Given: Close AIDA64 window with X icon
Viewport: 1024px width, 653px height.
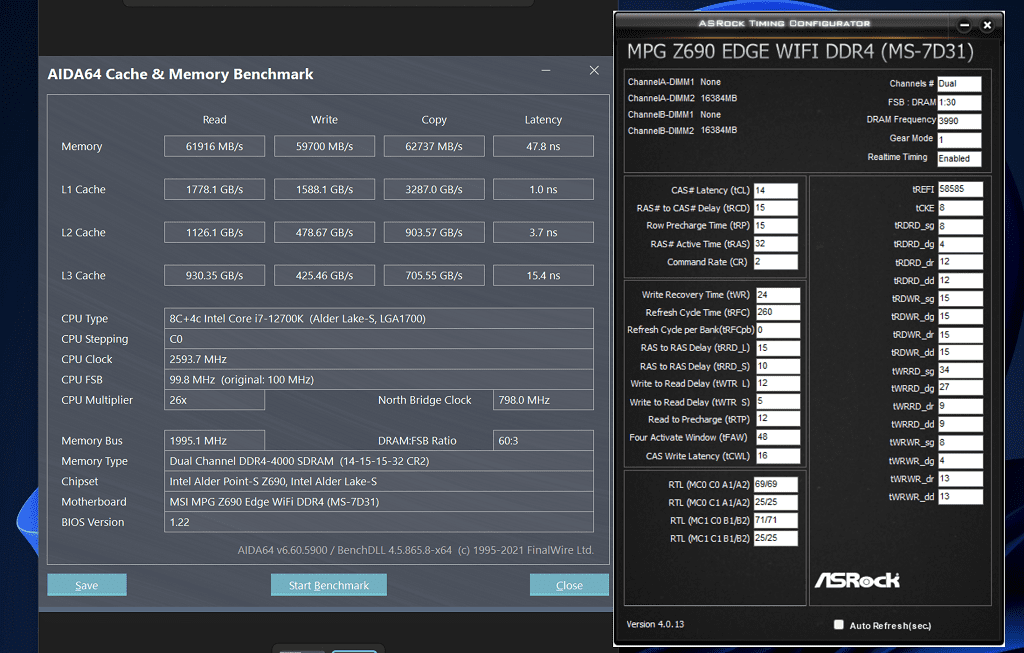Looking at the screenshot, I should point(594,71).
